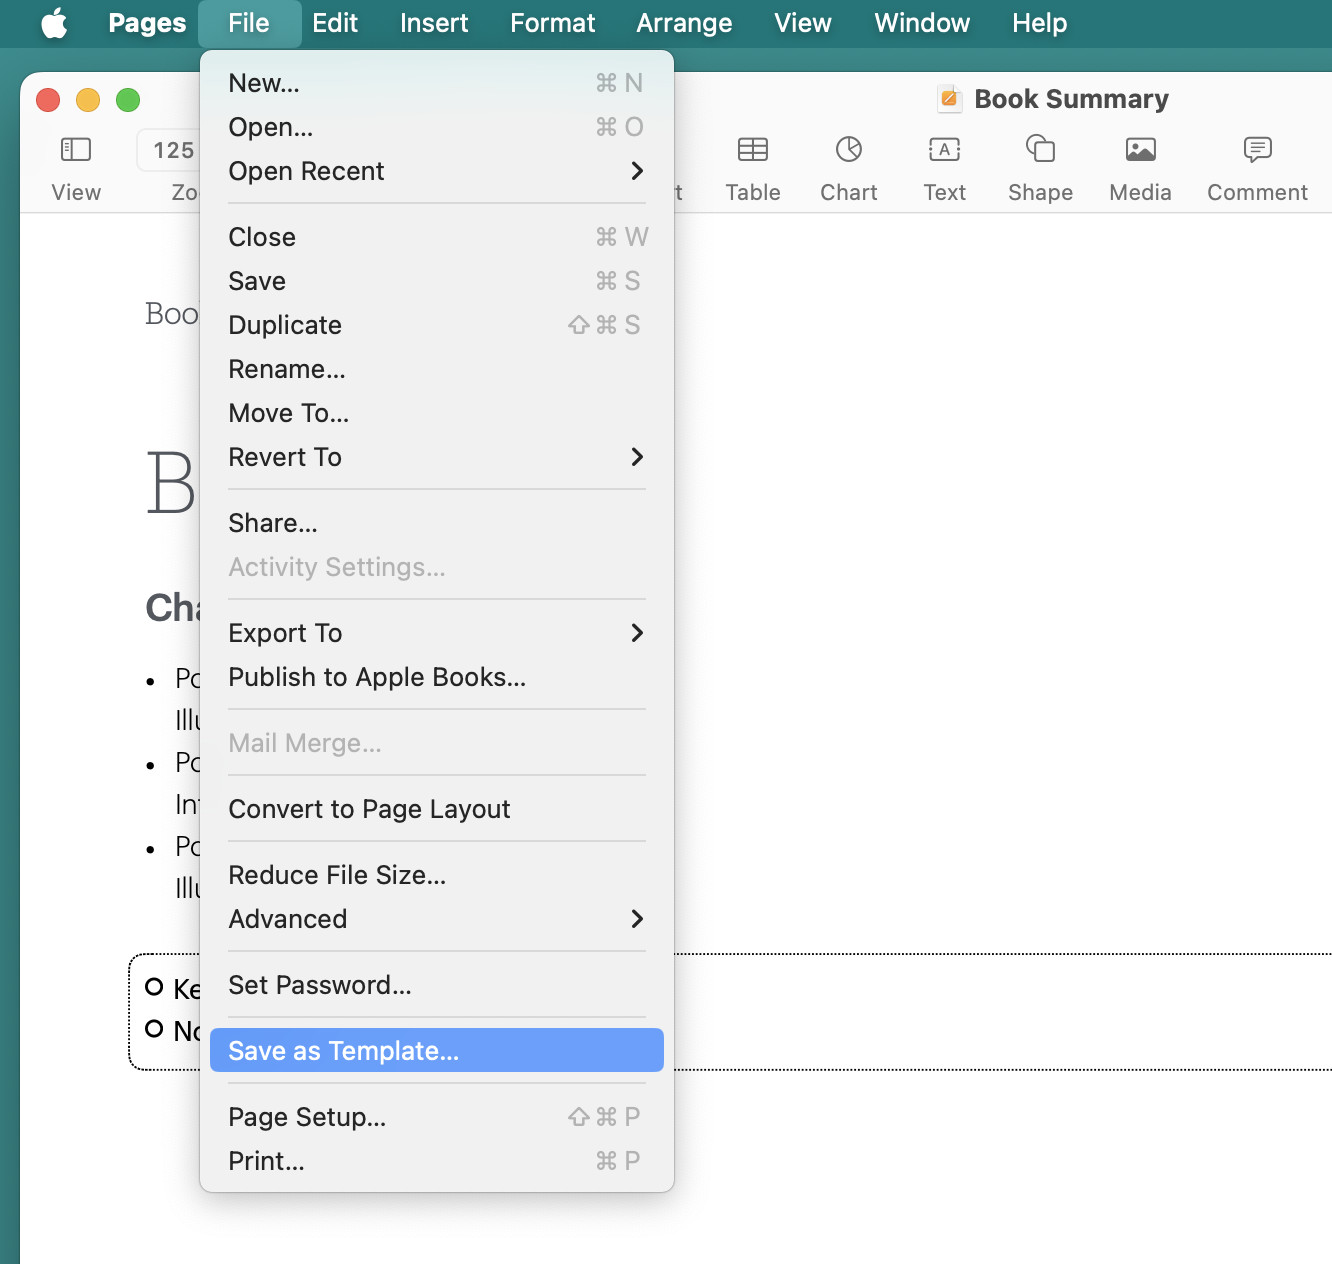Open the Format menu
Screen dimensions: 1332x1264
click(x=552, y=23)
